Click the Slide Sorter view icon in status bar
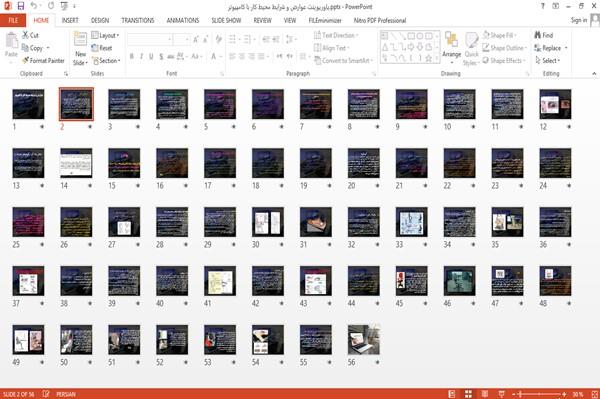The width and height of the screenshot is (600, 399). coord(468,394)
